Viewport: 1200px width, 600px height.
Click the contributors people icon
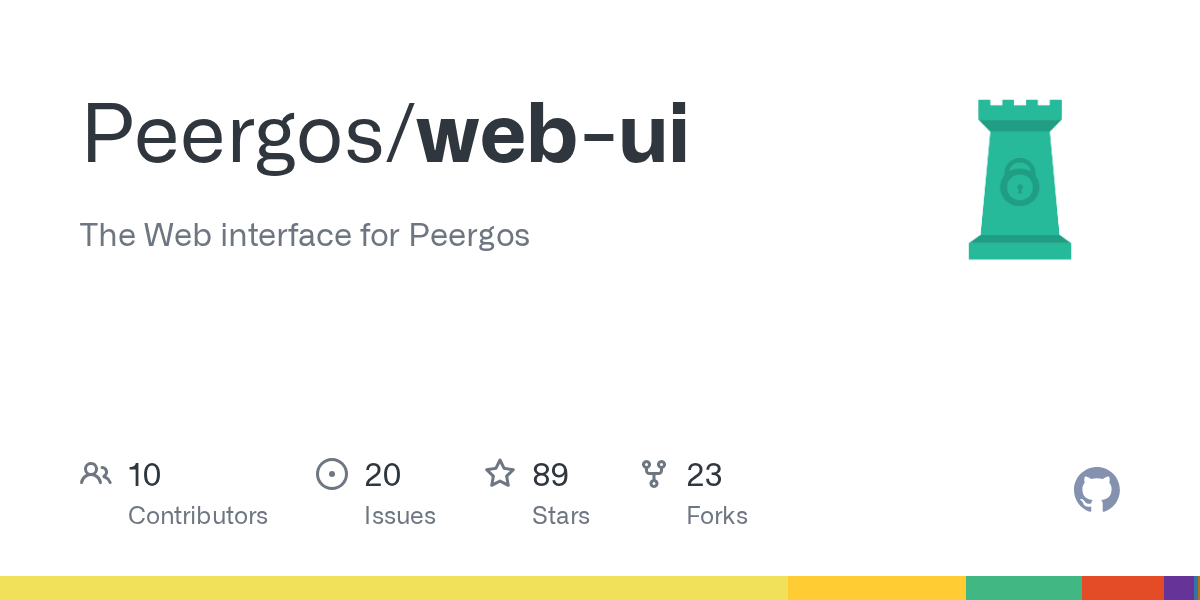tap(96, 474)
